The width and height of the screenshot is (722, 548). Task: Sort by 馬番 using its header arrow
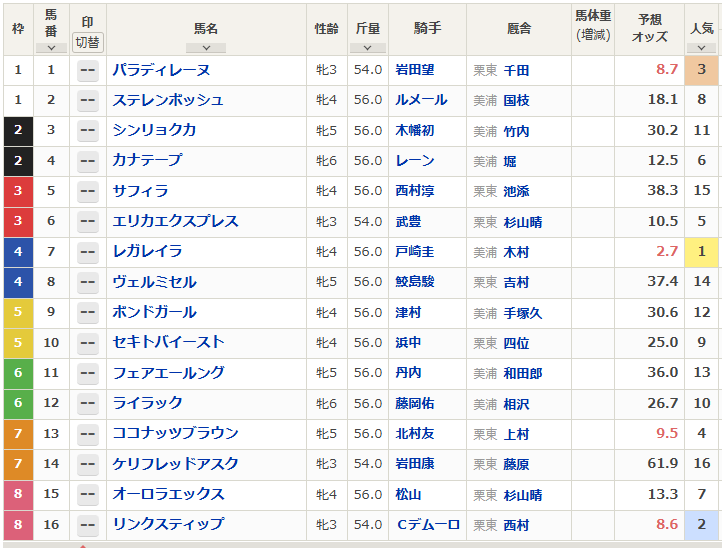51,48
